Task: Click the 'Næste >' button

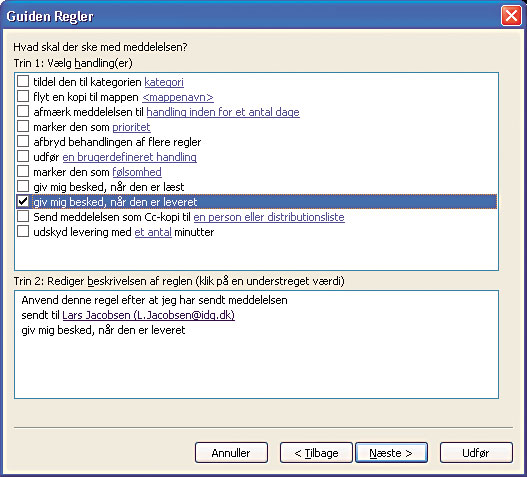Action: 391,453
